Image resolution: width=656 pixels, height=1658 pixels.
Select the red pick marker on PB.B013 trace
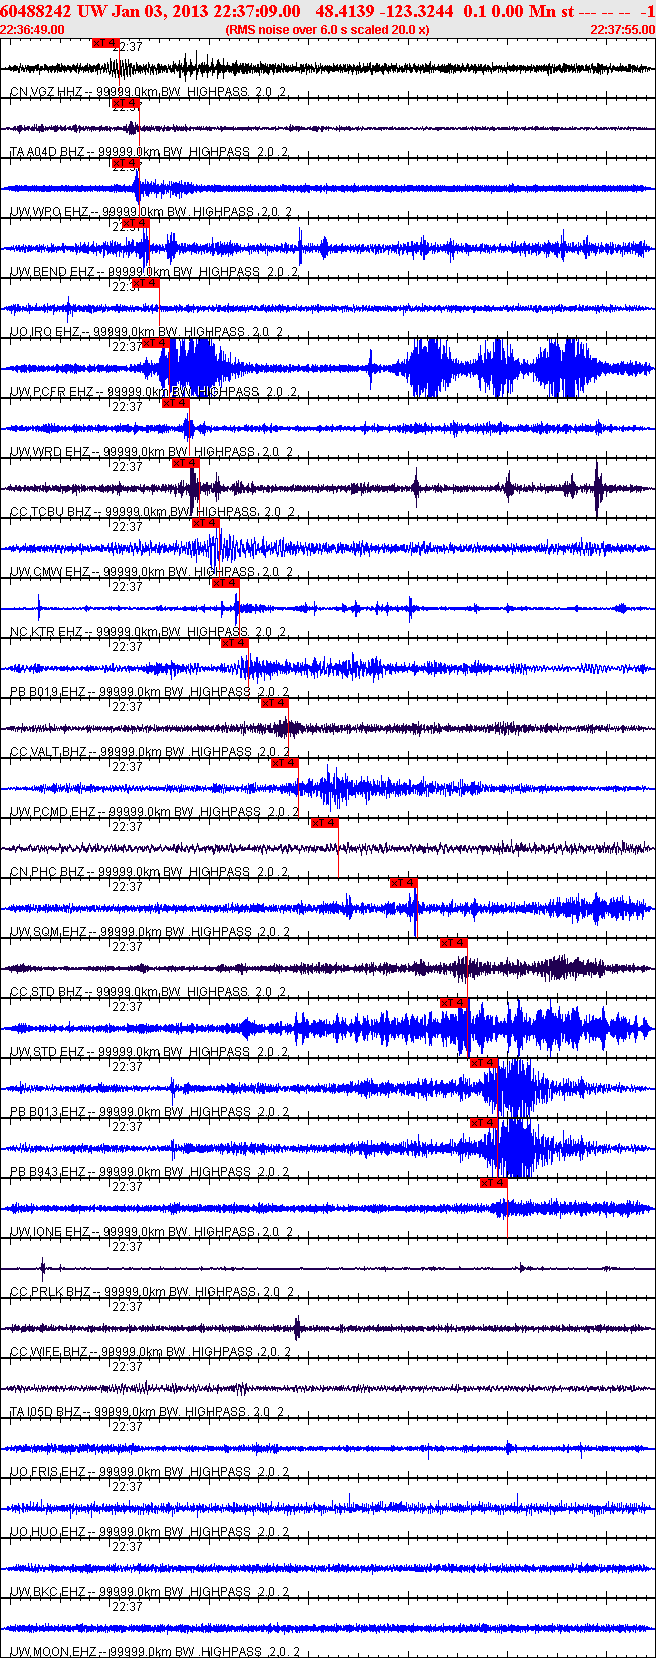click(483, 1063)
